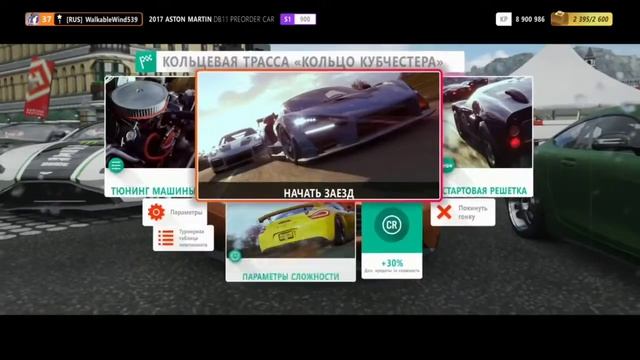Open ПАРАМЕТРЫ СЛОЖНОСТИ settings
The image size is (640, 360).
(291, 242)
